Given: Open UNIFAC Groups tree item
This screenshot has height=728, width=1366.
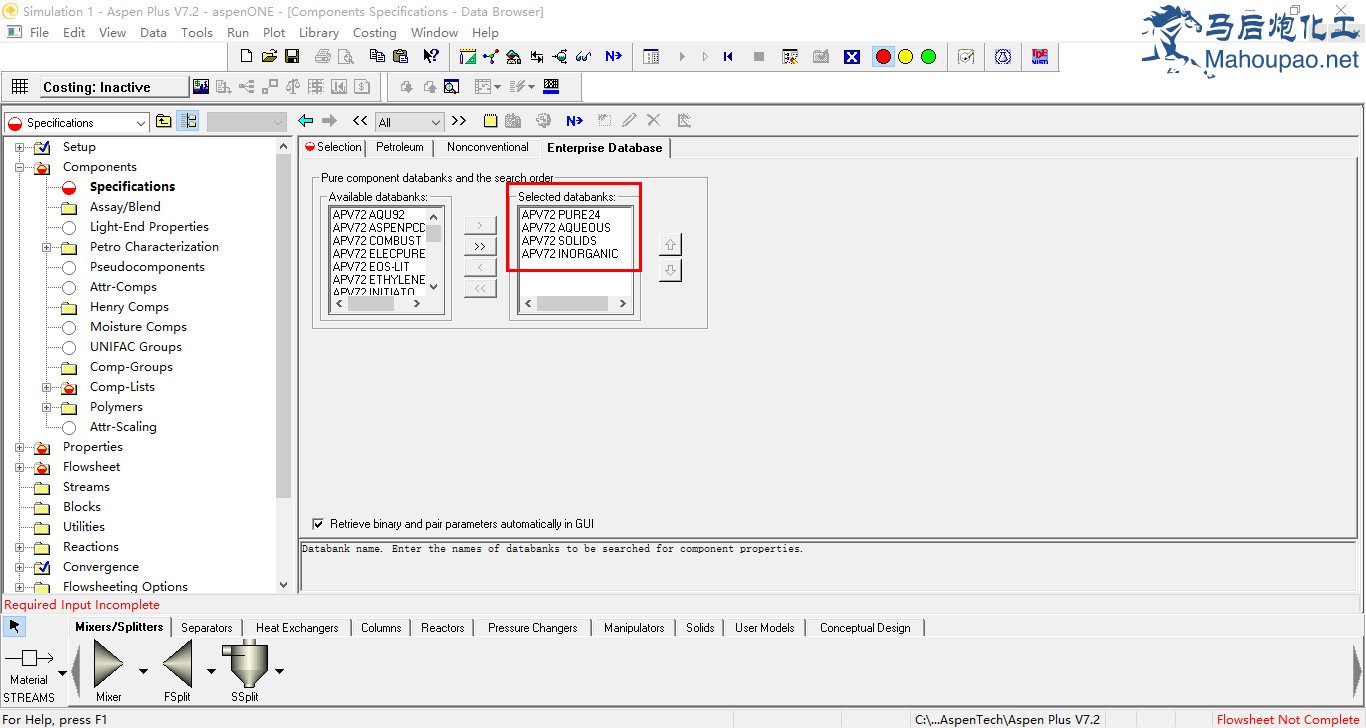Looking at the screenshot, I should (136, 347).
